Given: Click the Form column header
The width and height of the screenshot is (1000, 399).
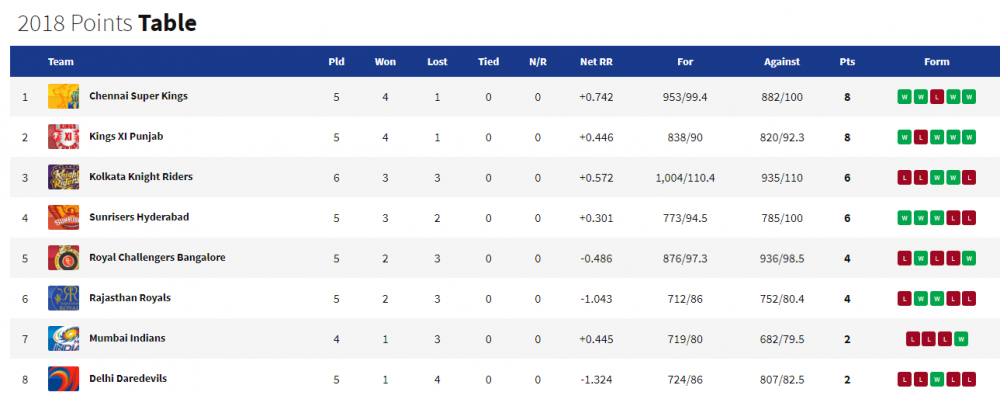Looking at the screenshot, I should pyautogui.click(x=937, y=62).
